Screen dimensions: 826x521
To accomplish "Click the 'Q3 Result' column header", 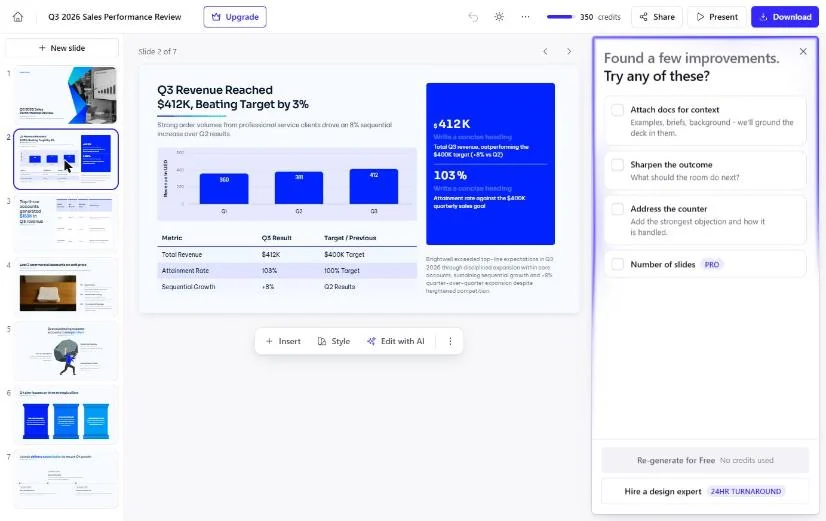I will coord(277,238).
